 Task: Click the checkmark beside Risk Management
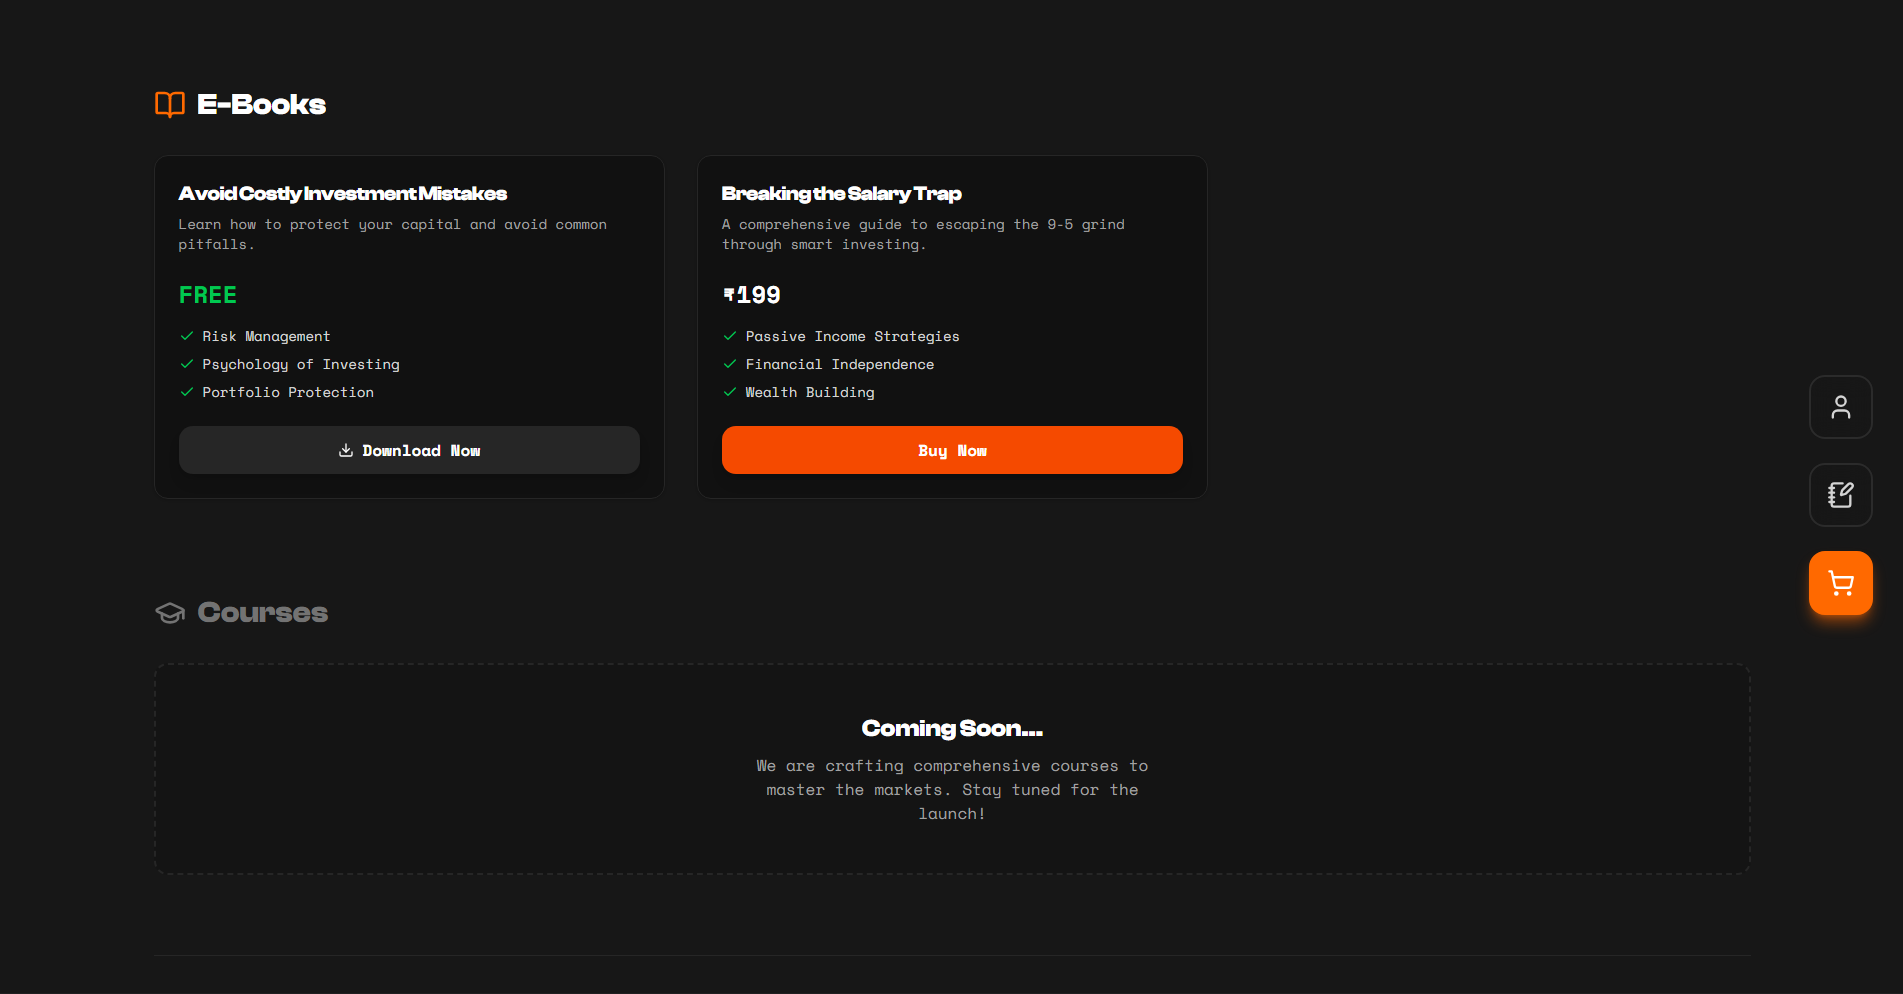click(187, 336)
